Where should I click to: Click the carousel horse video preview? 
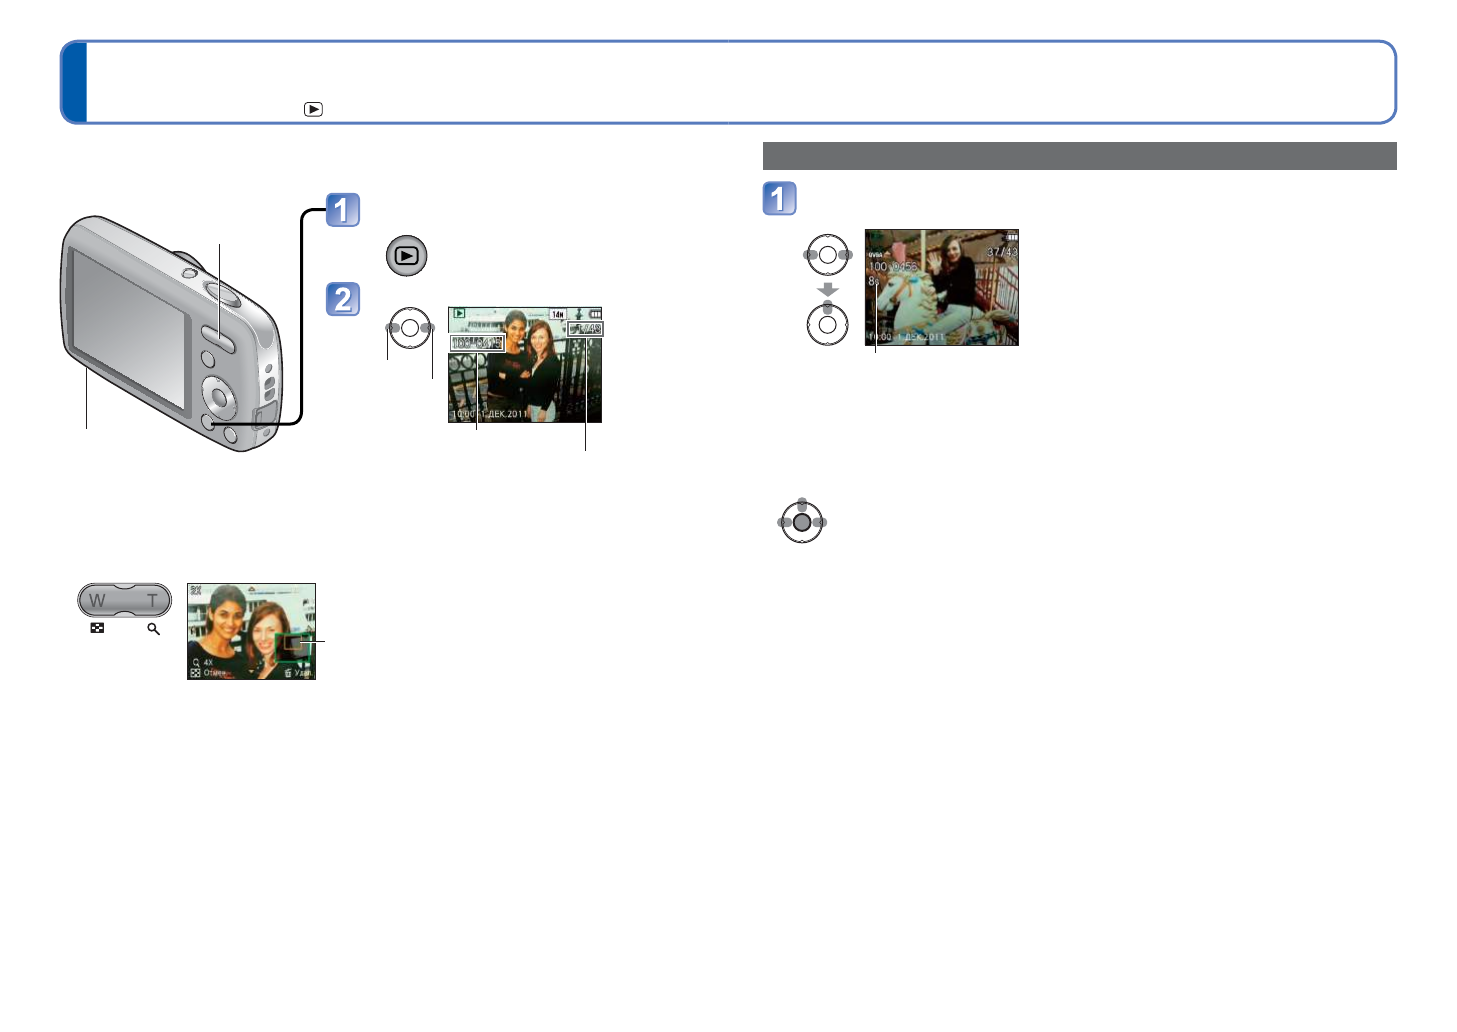941,288
